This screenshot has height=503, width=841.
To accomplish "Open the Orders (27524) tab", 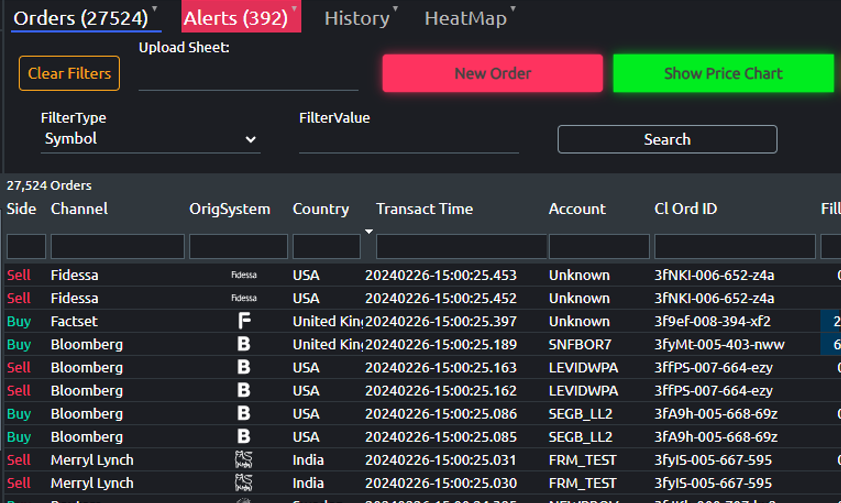I will (80, 18).
